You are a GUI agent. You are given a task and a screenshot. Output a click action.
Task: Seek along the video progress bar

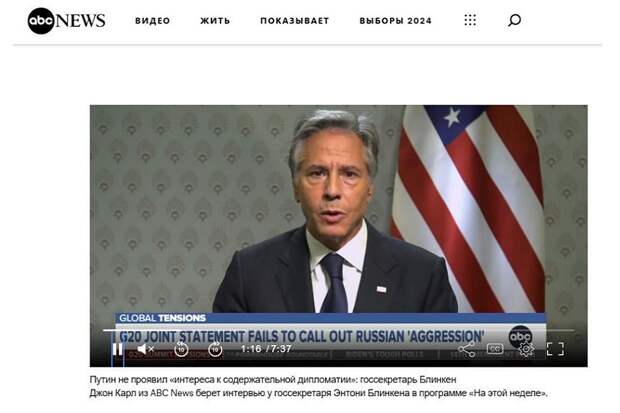coord(338,330)
